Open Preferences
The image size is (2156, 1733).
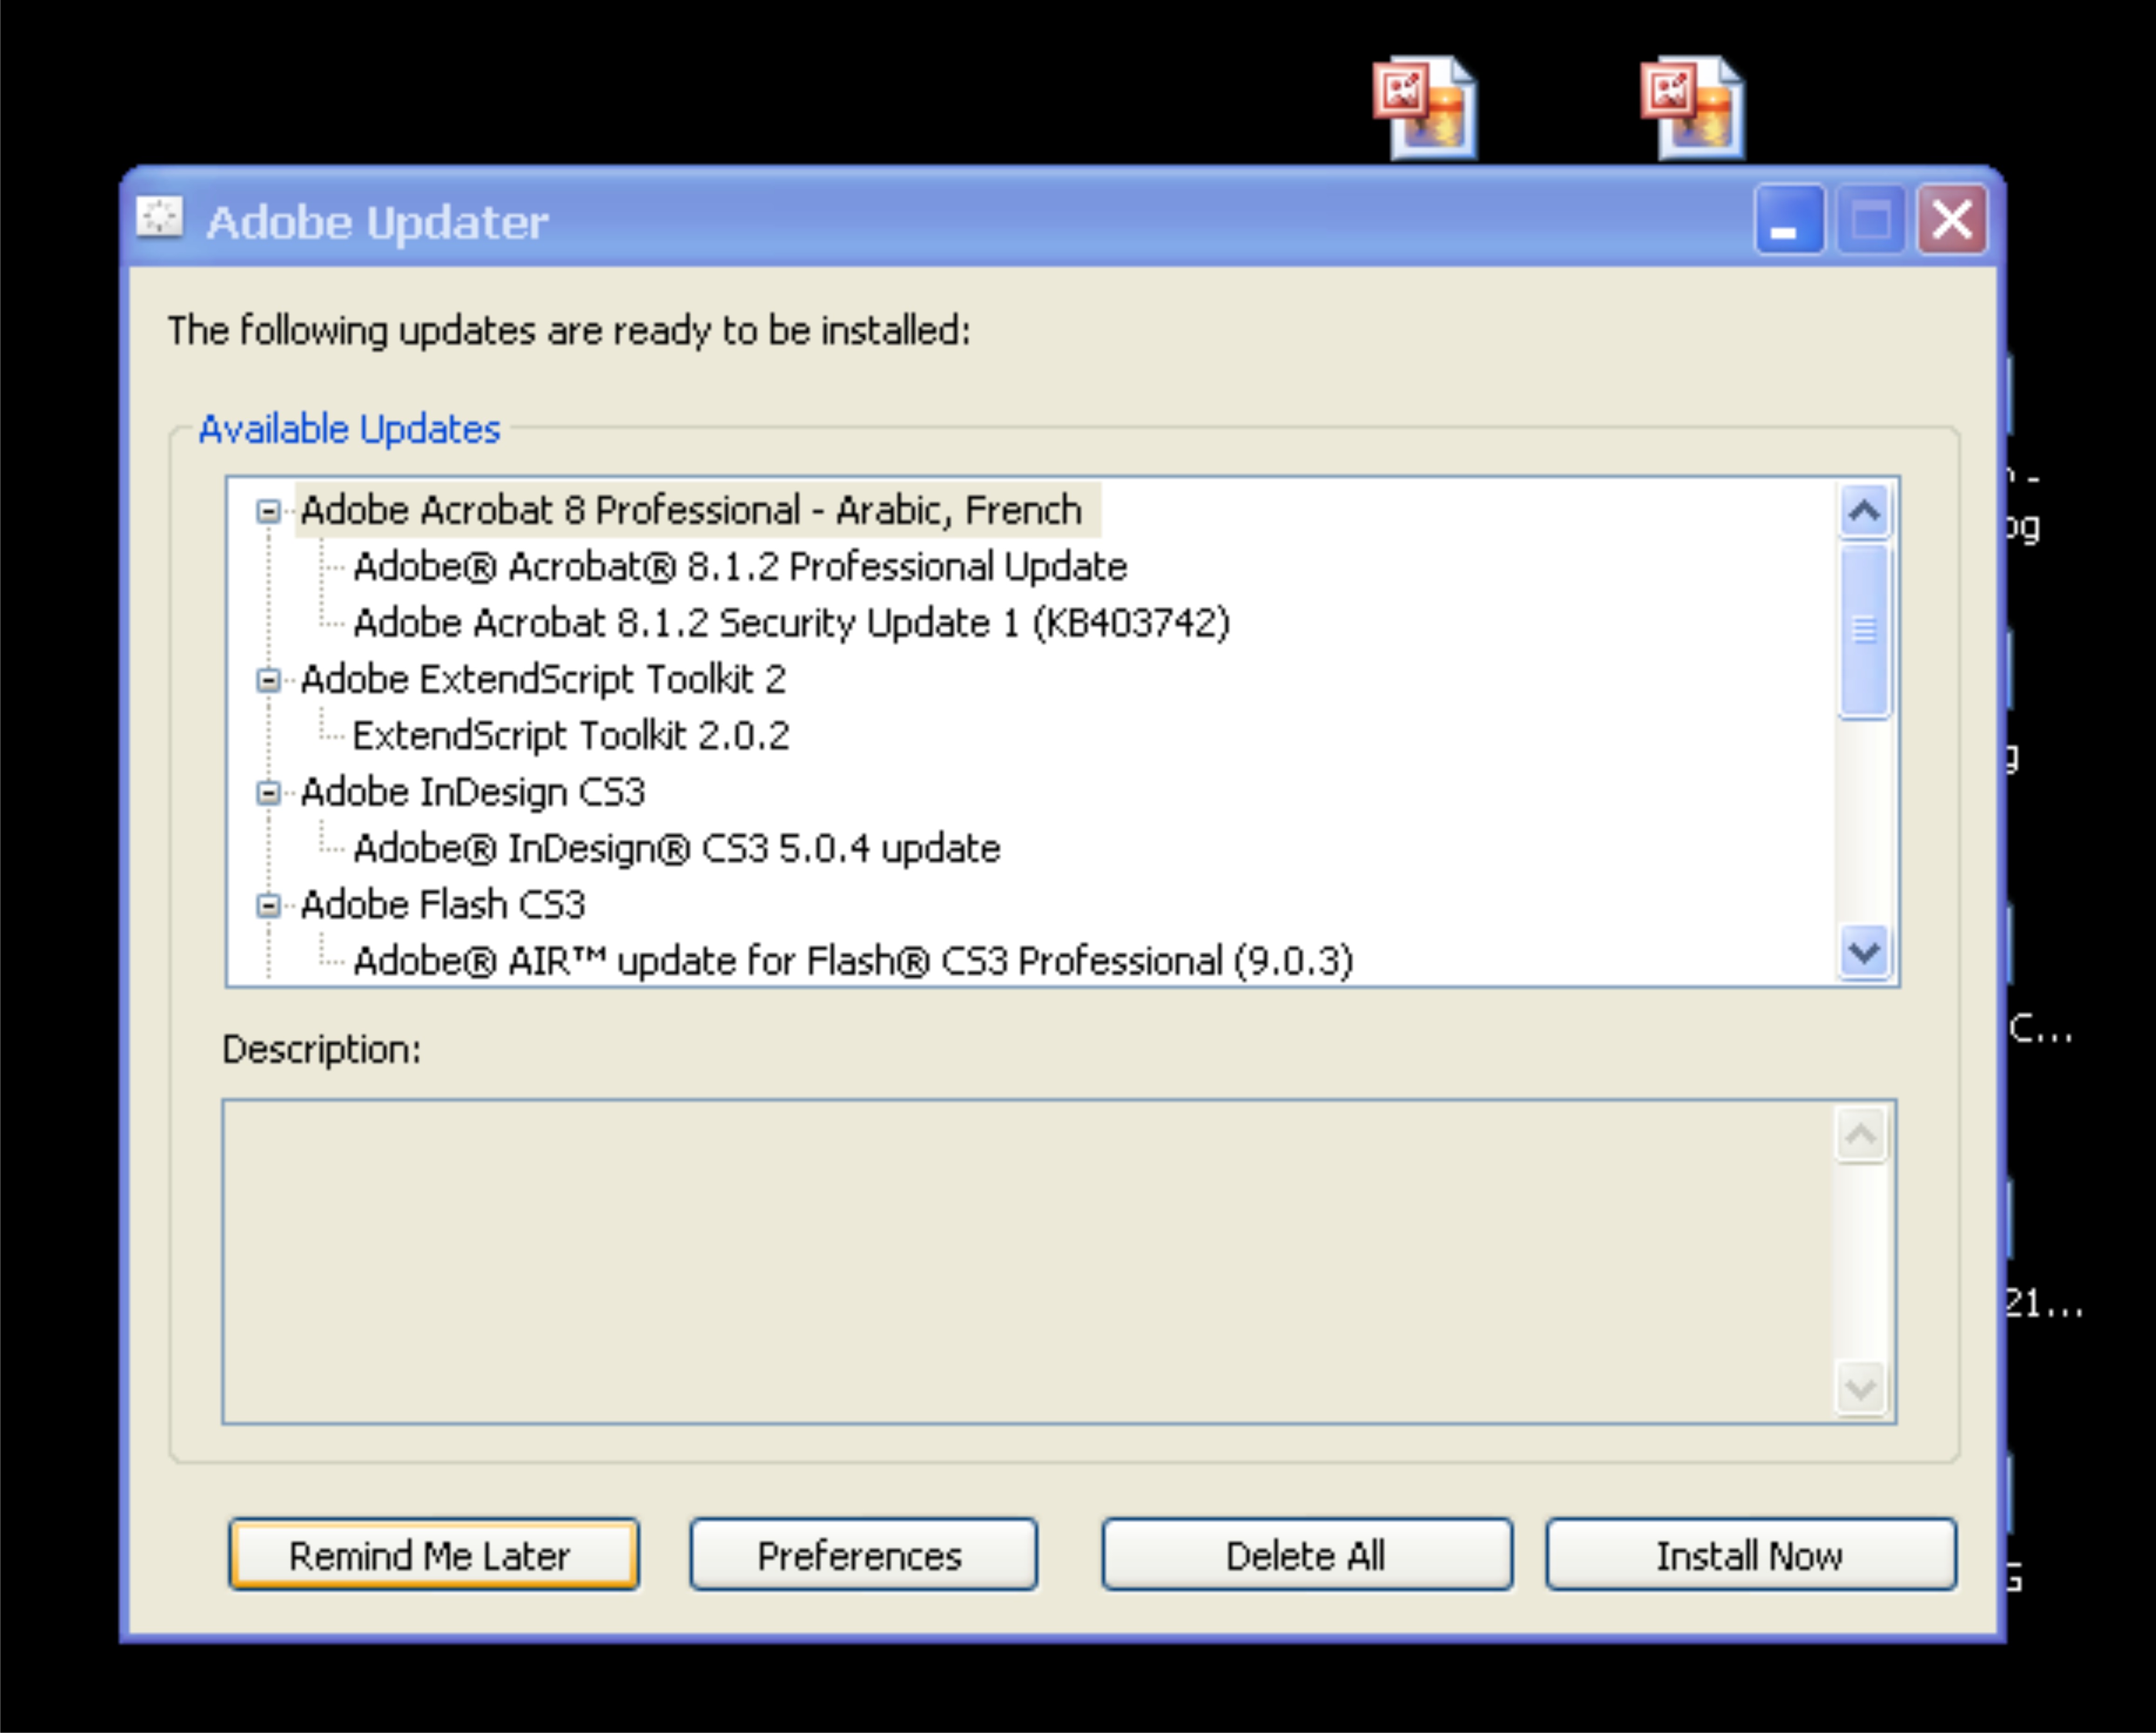(862, 1555)
